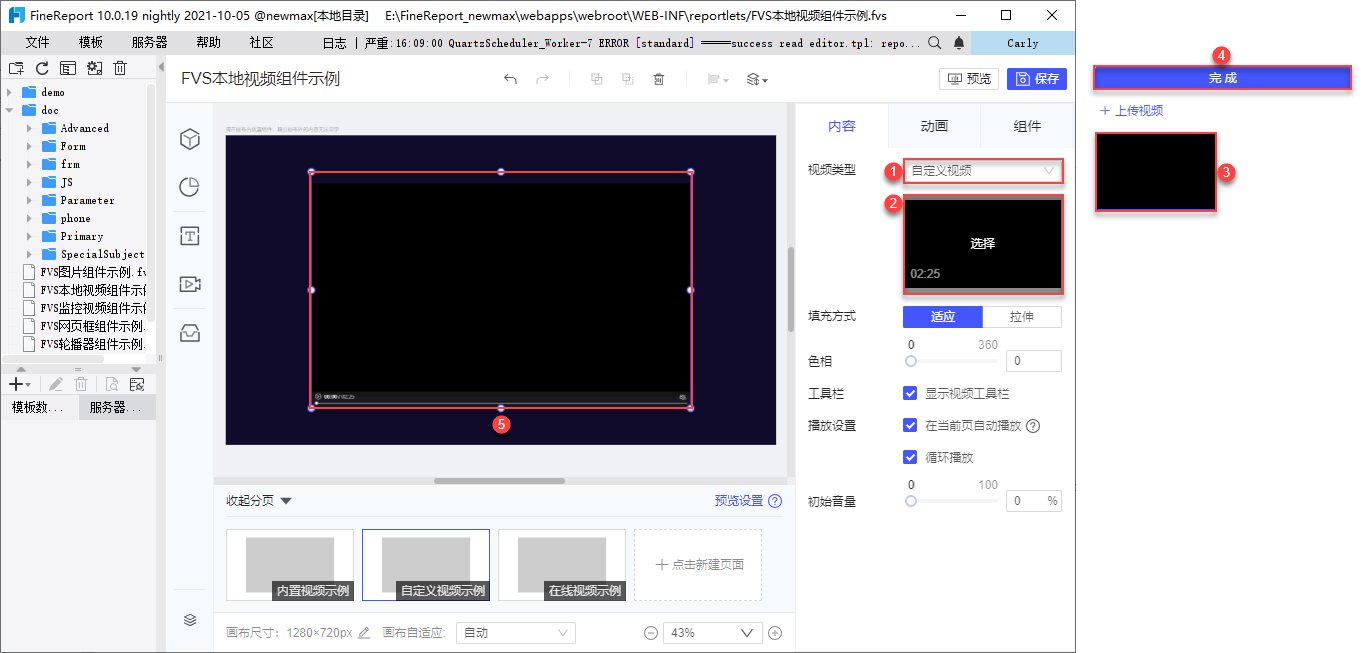Click the 色相 hue slider handle

coord(911,361)
